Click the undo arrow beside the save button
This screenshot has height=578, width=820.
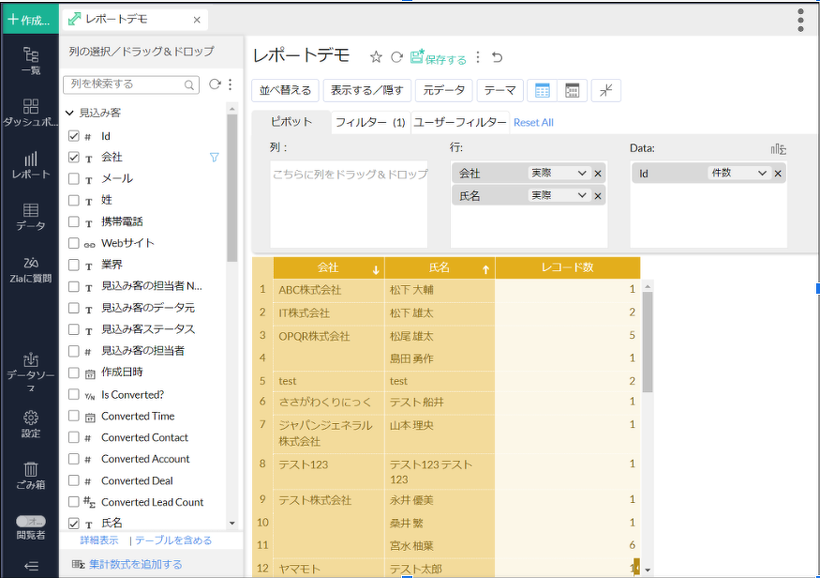(498, 58)
